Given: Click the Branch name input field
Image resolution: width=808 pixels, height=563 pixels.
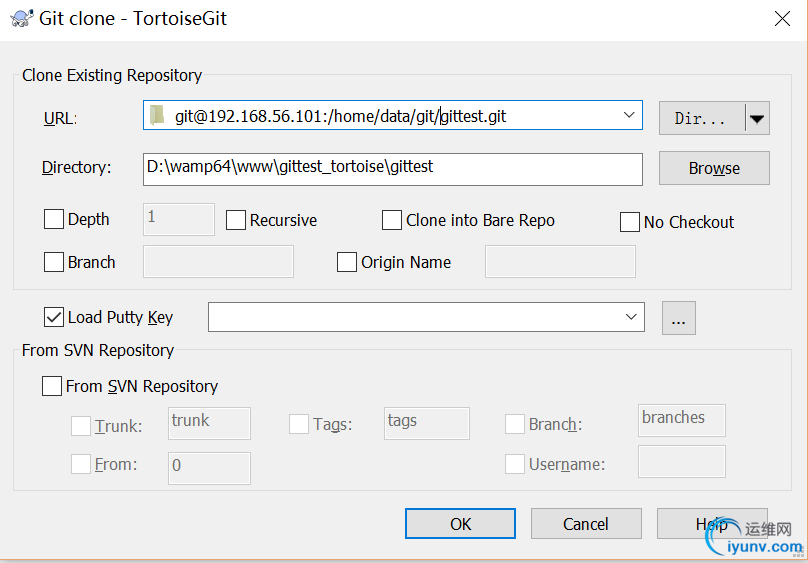Looking at the screenshot, I should [218, 262].
